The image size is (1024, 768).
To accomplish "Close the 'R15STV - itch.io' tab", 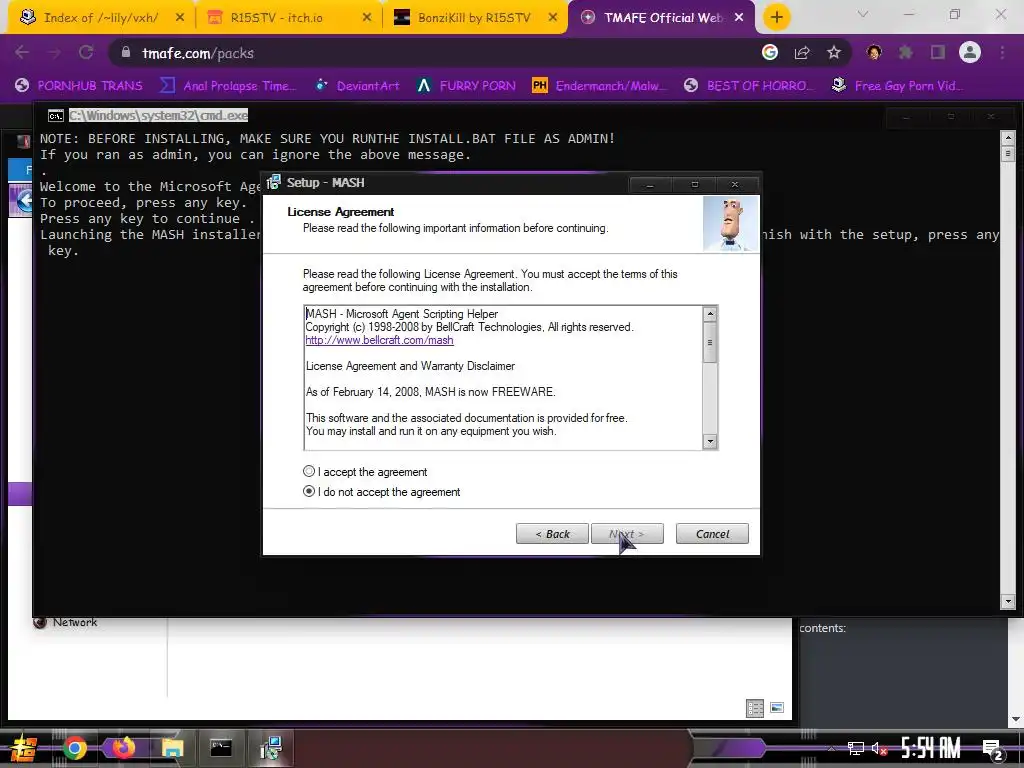I will pyautogui.click(x=367, y=18).
